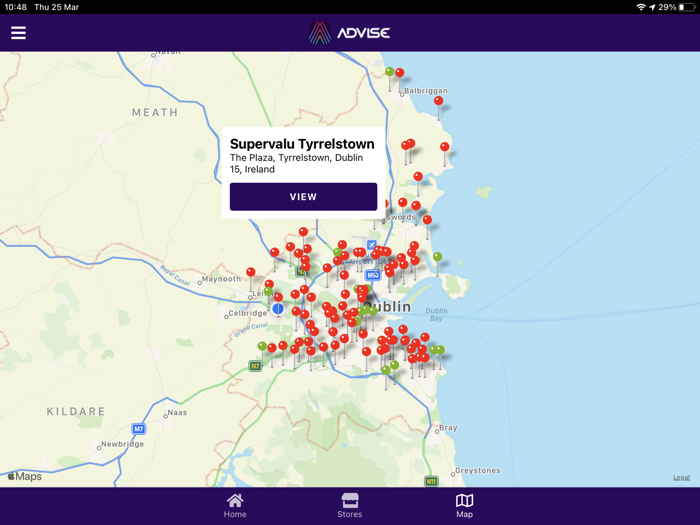The width and height of the screenshot is (700, 525).
Task: Tap the Supervalu Tyrrelstown store title
Action: point(302,144)
